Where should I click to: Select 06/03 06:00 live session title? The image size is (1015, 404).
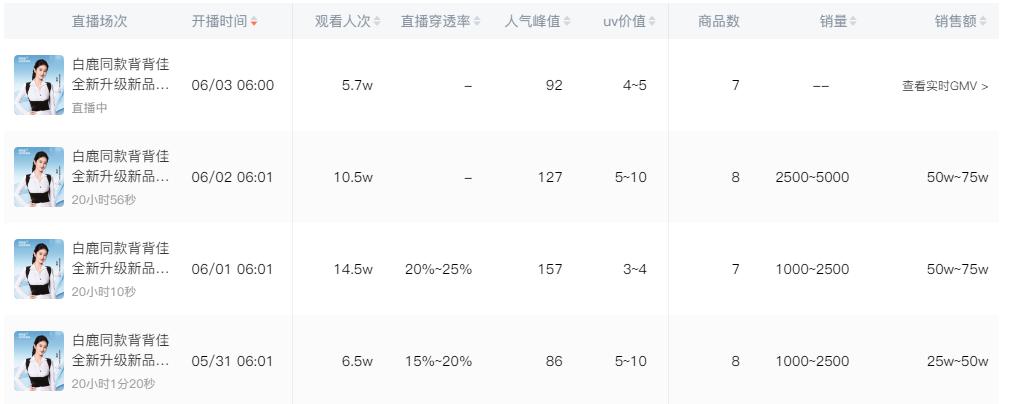pos(120,74)
